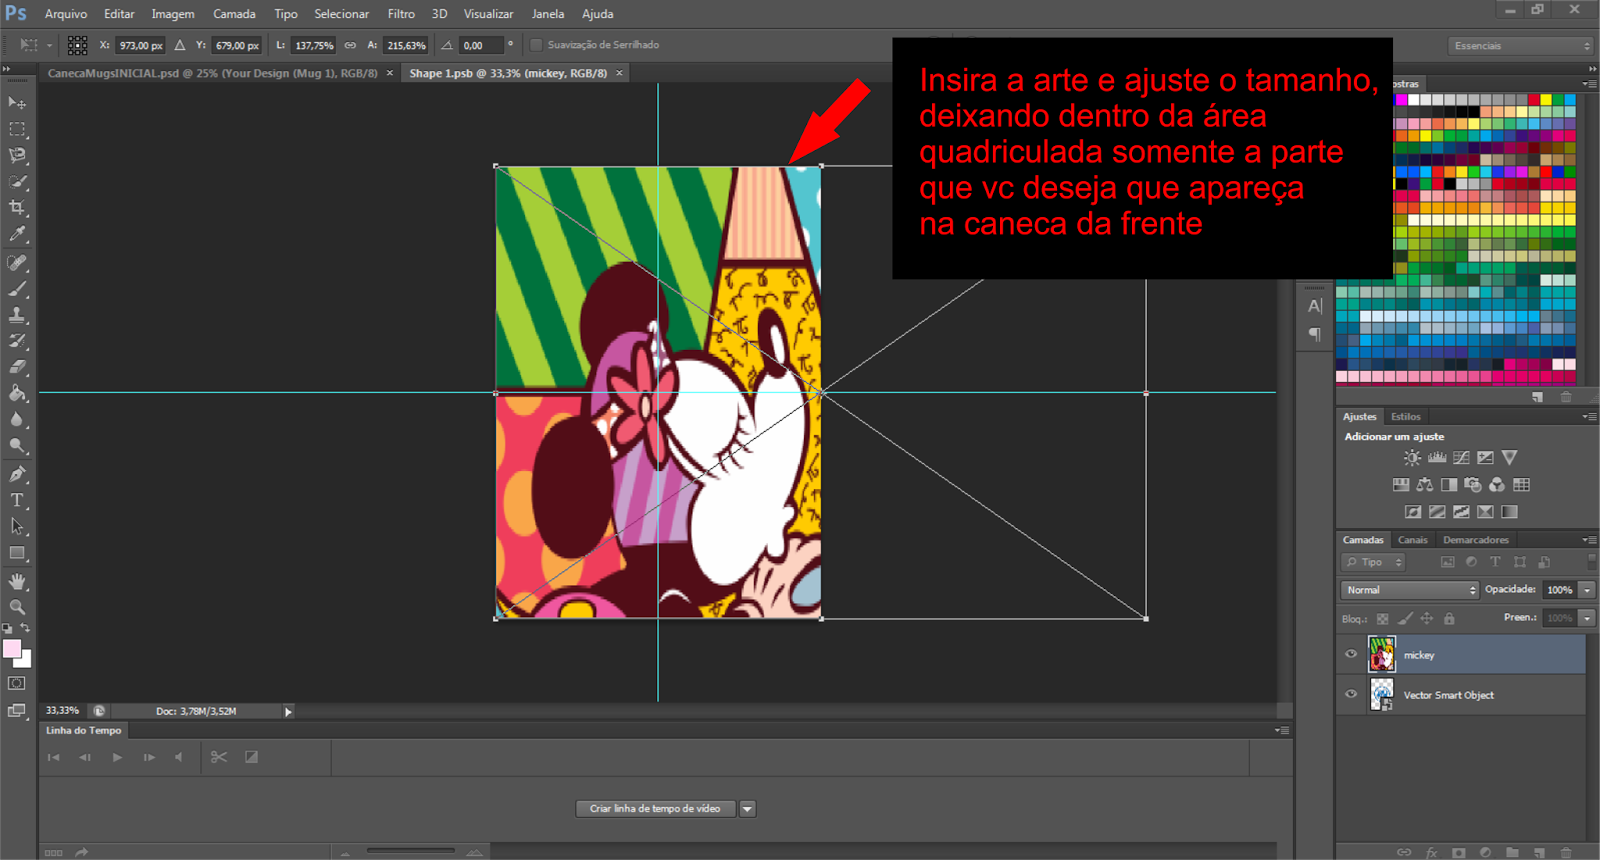Add a Photo Filter adjustment

coord(1473,485)
